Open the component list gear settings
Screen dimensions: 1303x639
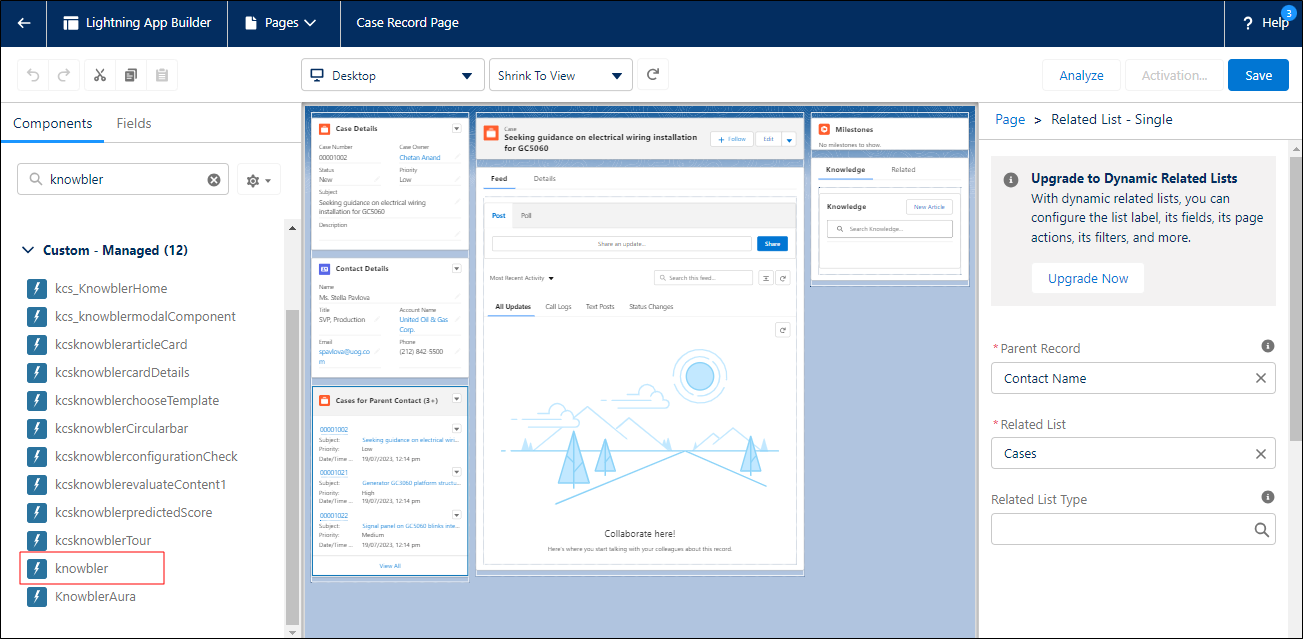(x=258, y=180)
